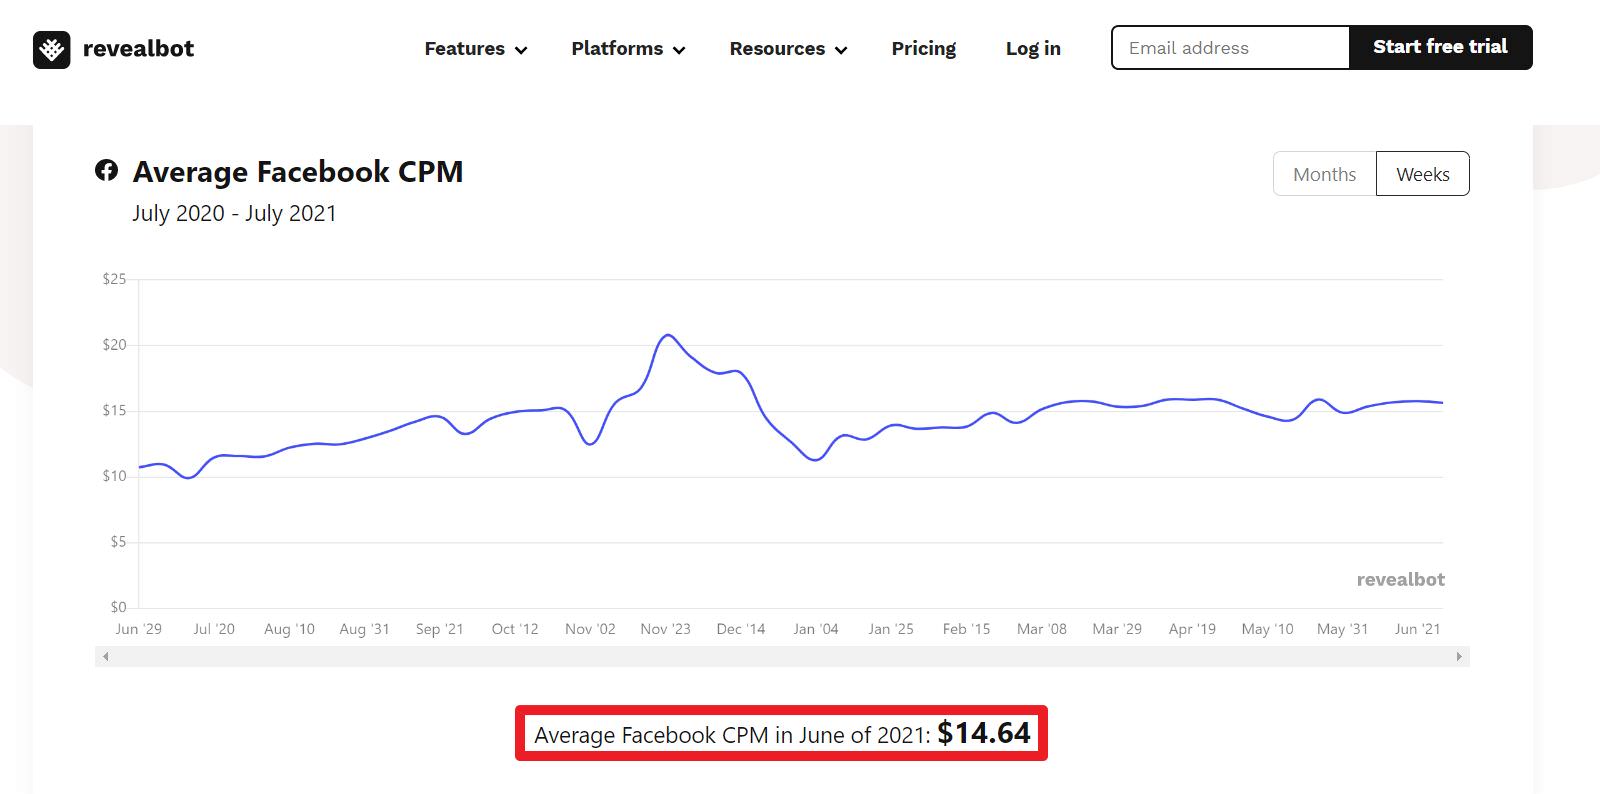Open the Resources dropdown chevron

(841, 50)
